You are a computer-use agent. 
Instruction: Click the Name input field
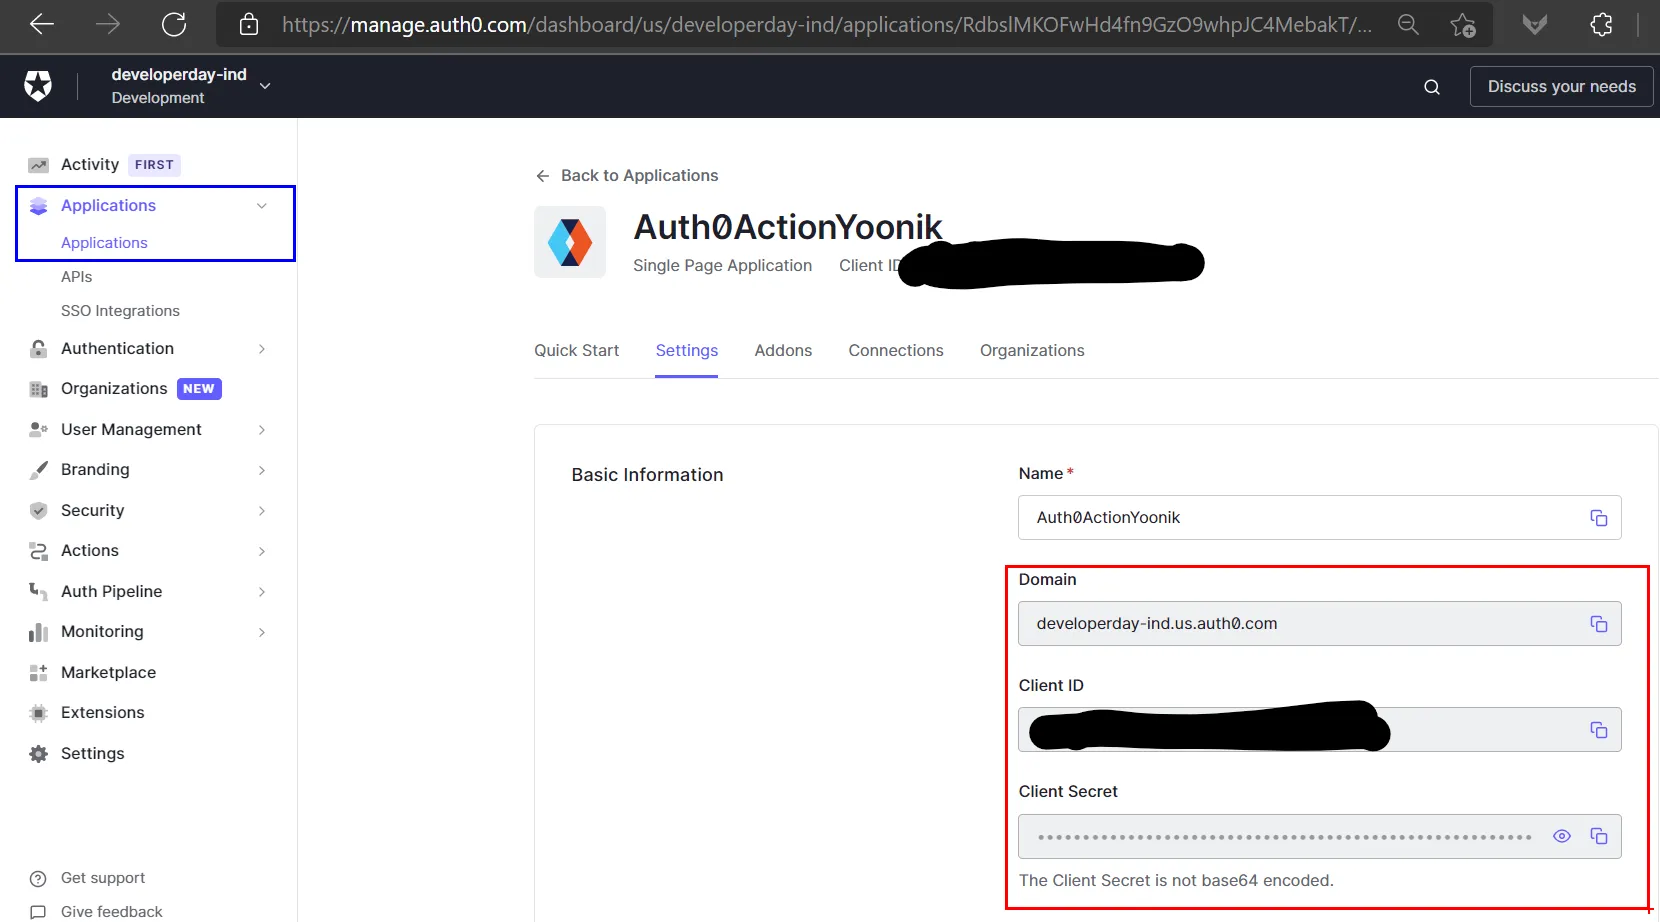coord(1300,518)
